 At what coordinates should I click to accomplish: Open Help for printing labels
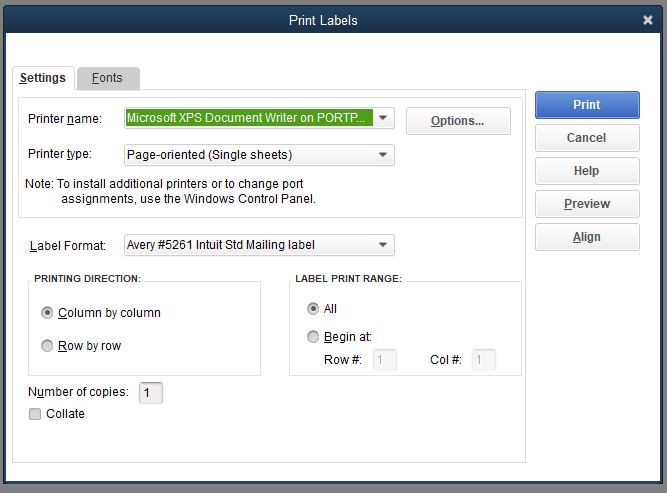586,171
